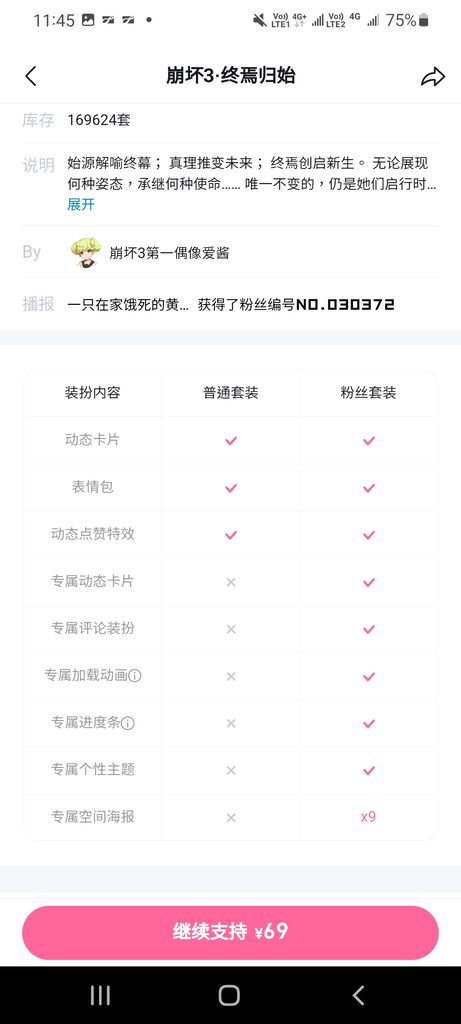Tap Android back navigation icon
461x1024 pixels.
tap(358, 995)
